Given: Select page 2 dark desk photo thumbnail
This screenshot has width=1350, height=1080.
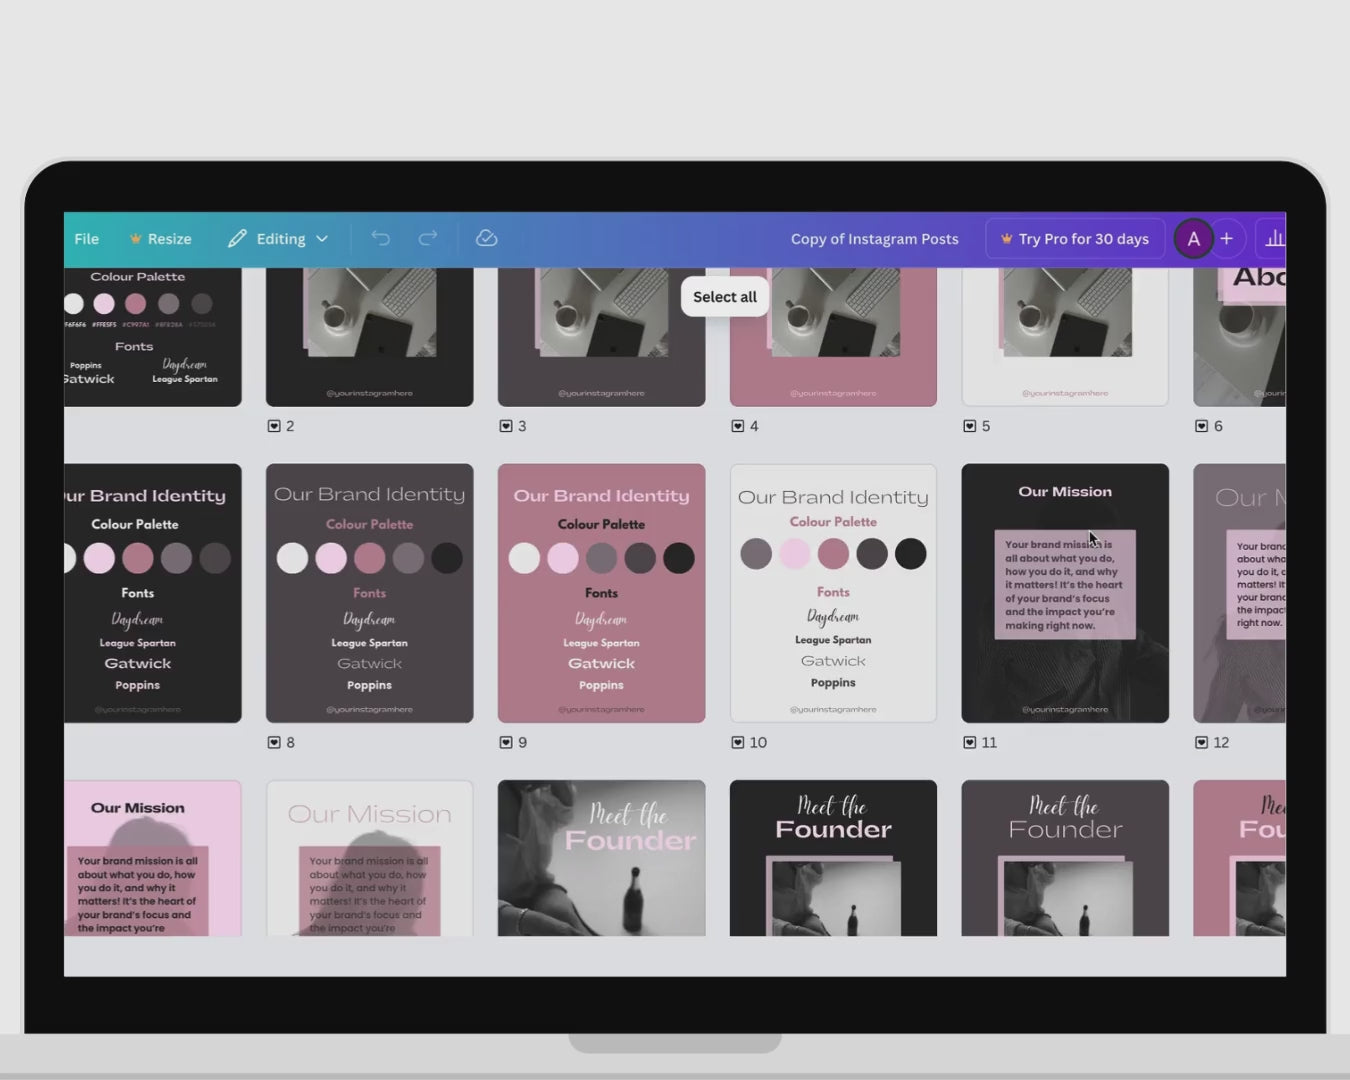Looking at the screenshot, I should click(370, 337).
